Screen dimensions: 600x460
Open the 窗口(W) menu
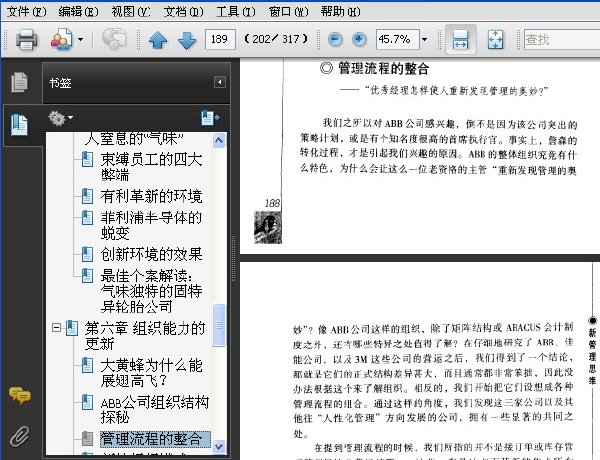[288, 12]
